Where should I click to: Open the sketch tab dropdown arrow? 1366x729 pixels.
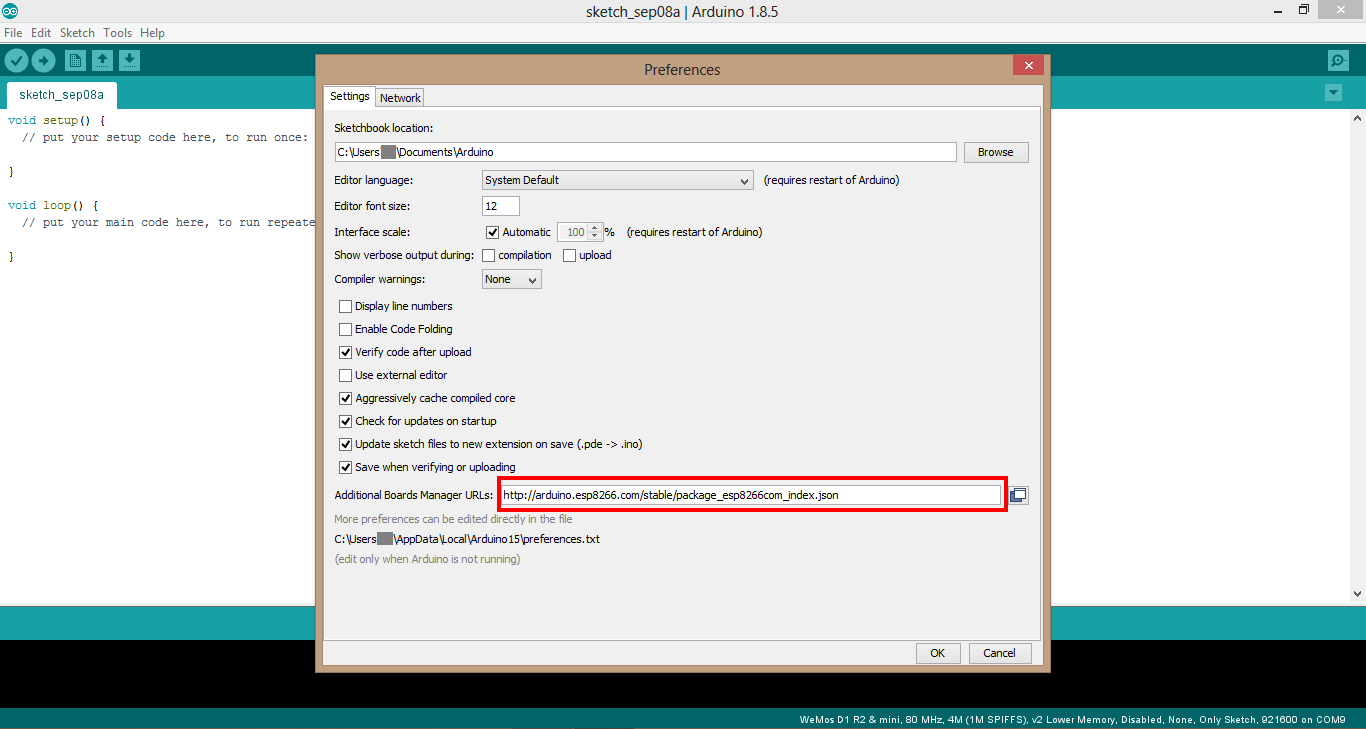[x=1333, y=93]
